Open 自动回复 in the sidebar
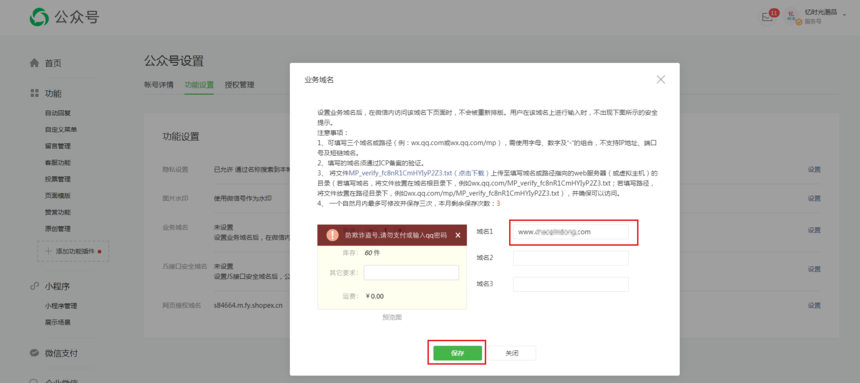The height and width of the screenshot is (383, 860). tap(58, 114)
